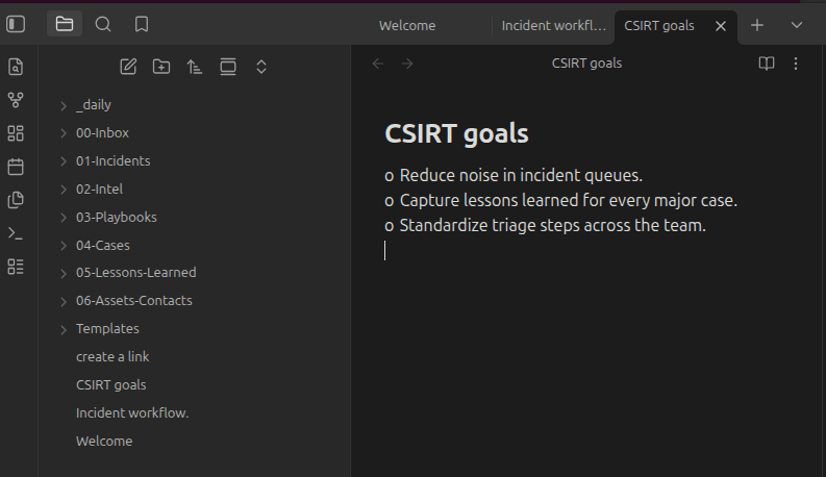
Task: Switch to the Incident workfl... tab
Action: tap(553, 26)
